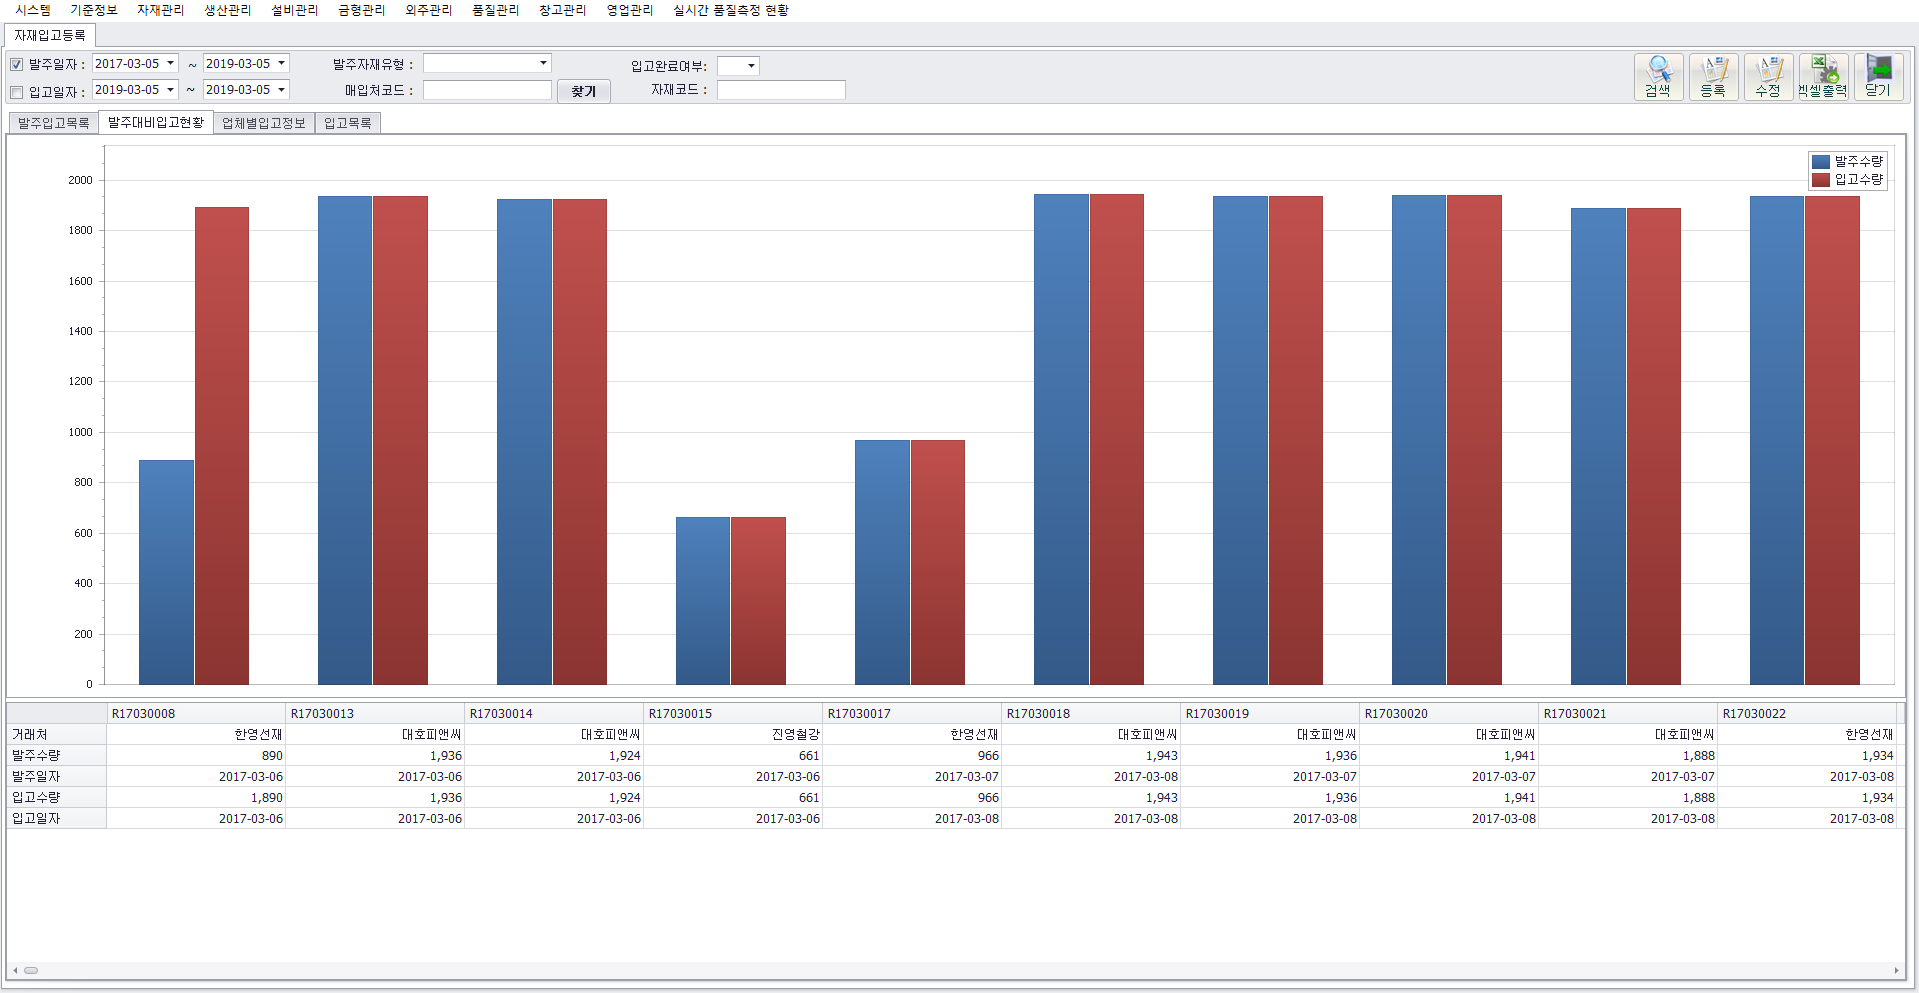
Task: Open the 자재관리 menu
Action: pyautogui.click(x=160, y=10)
